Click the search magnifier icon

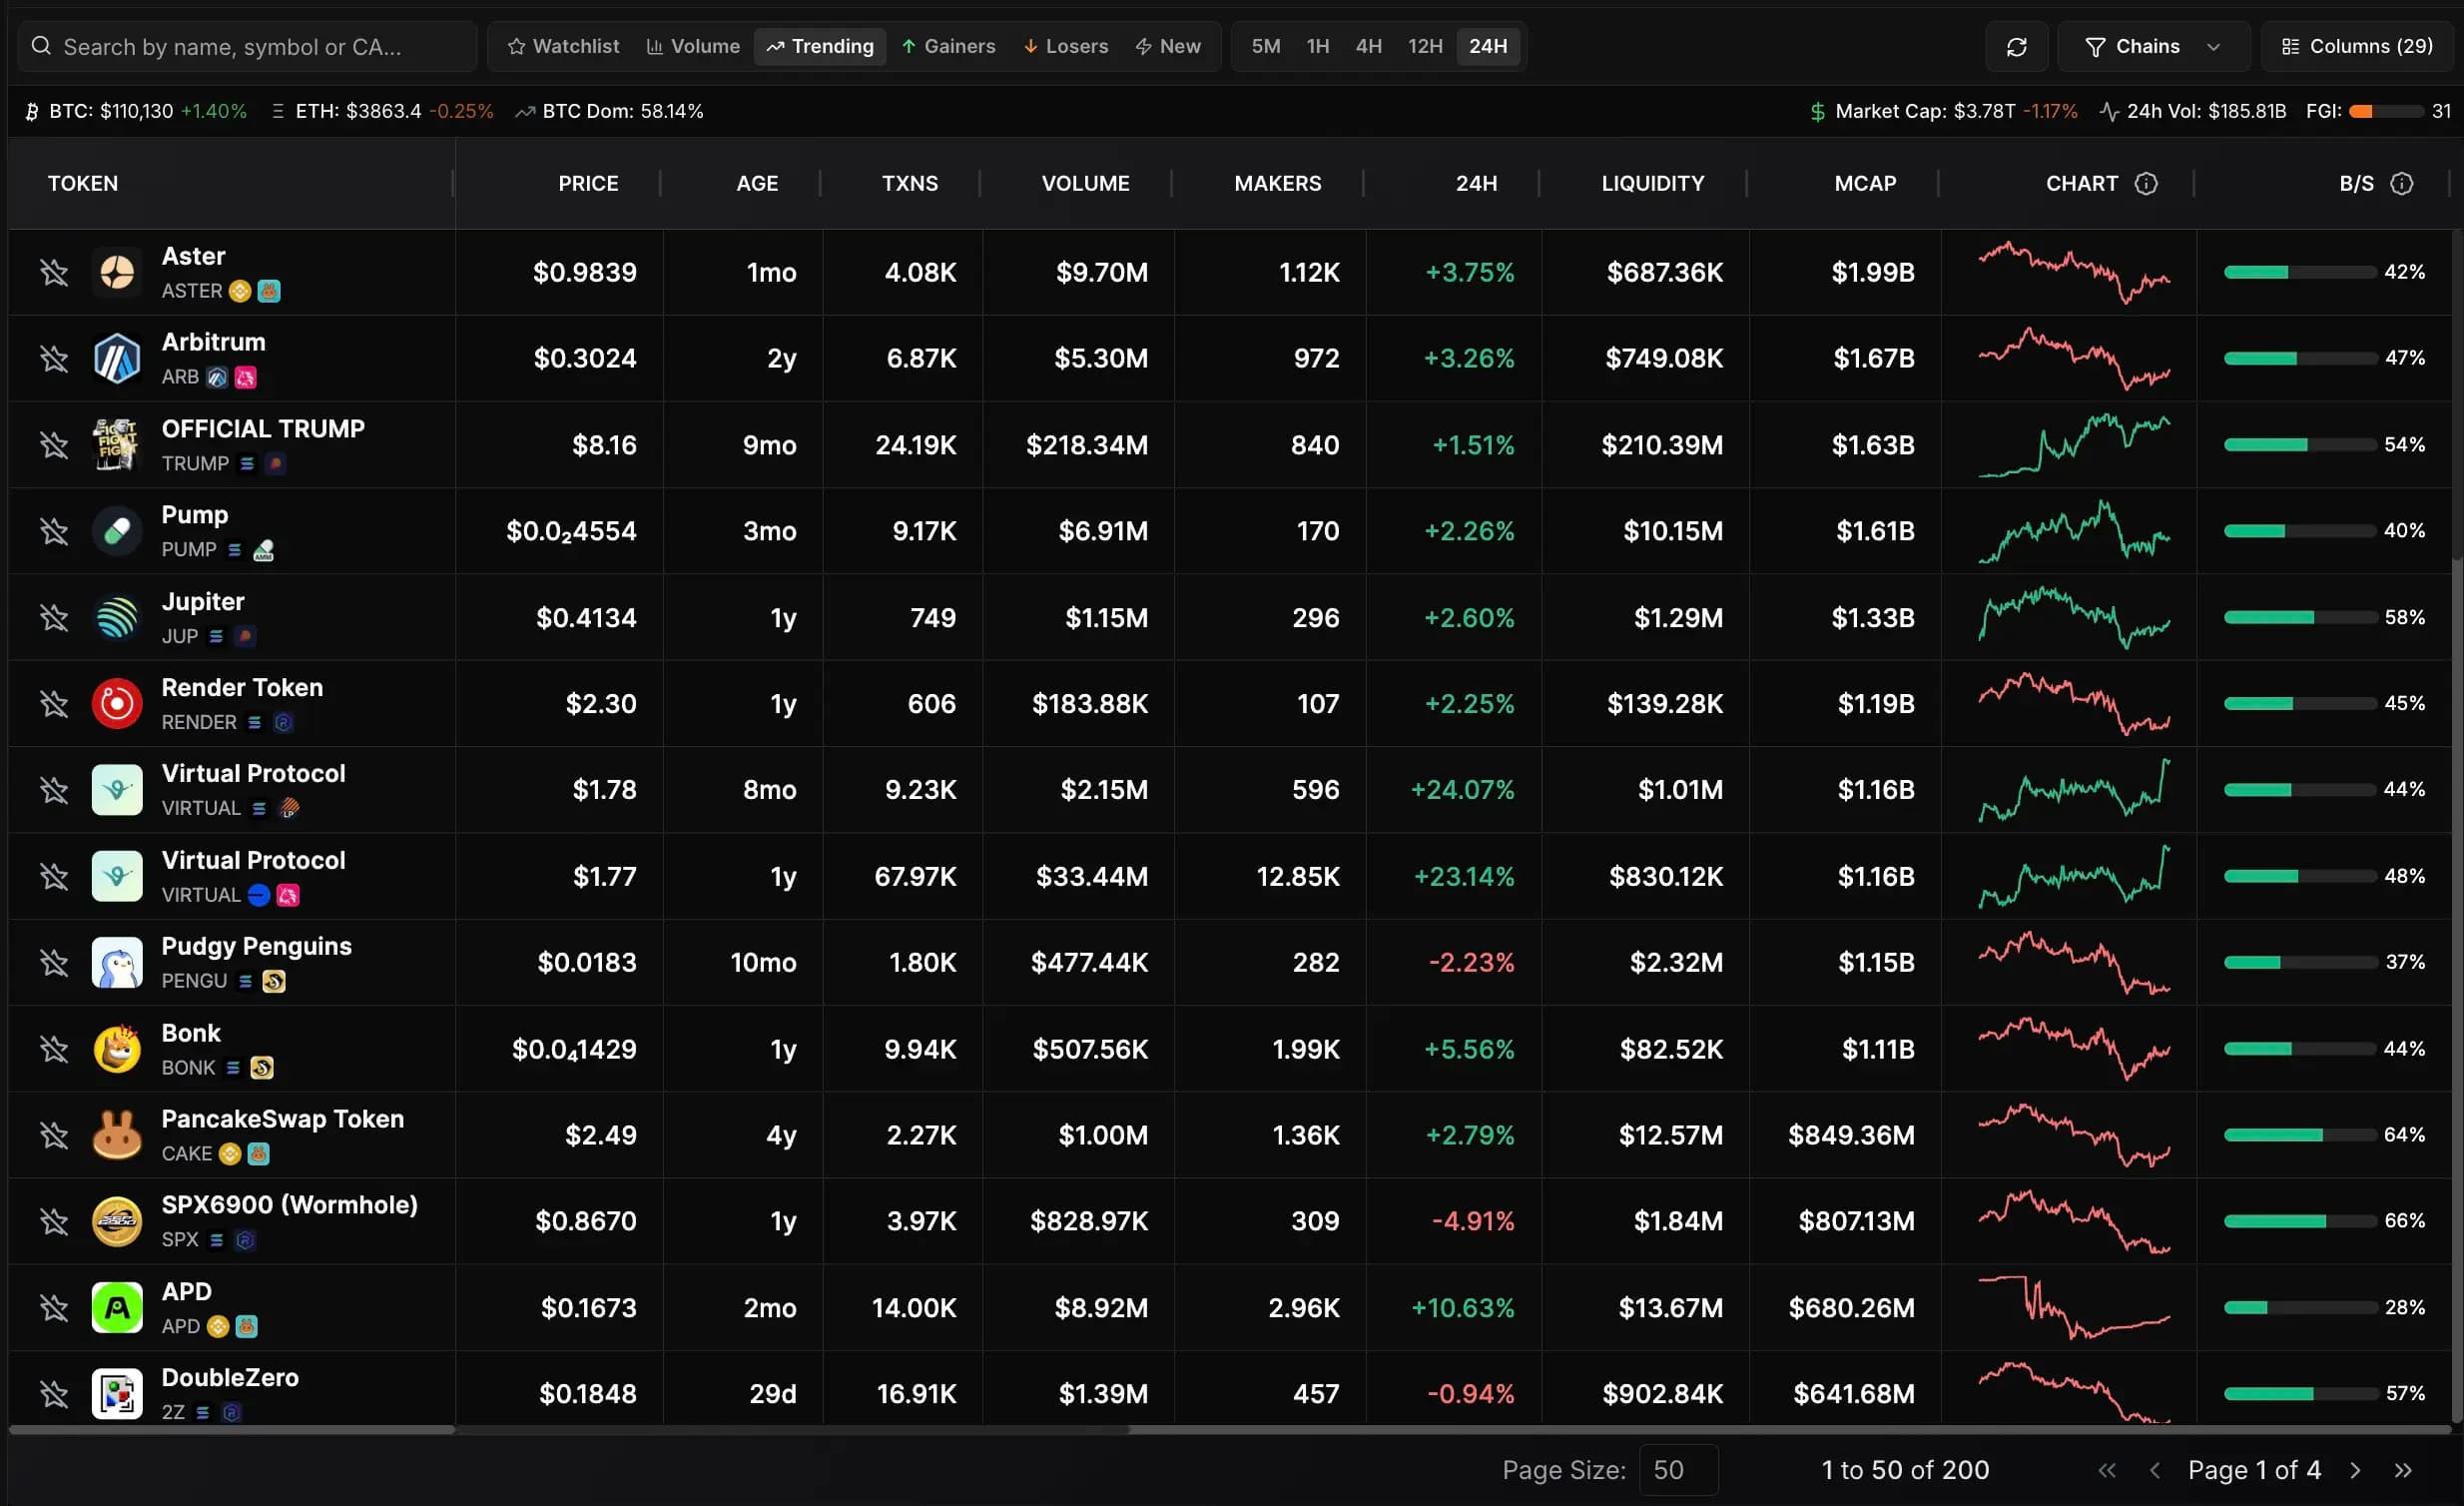[x=41, y=46]
